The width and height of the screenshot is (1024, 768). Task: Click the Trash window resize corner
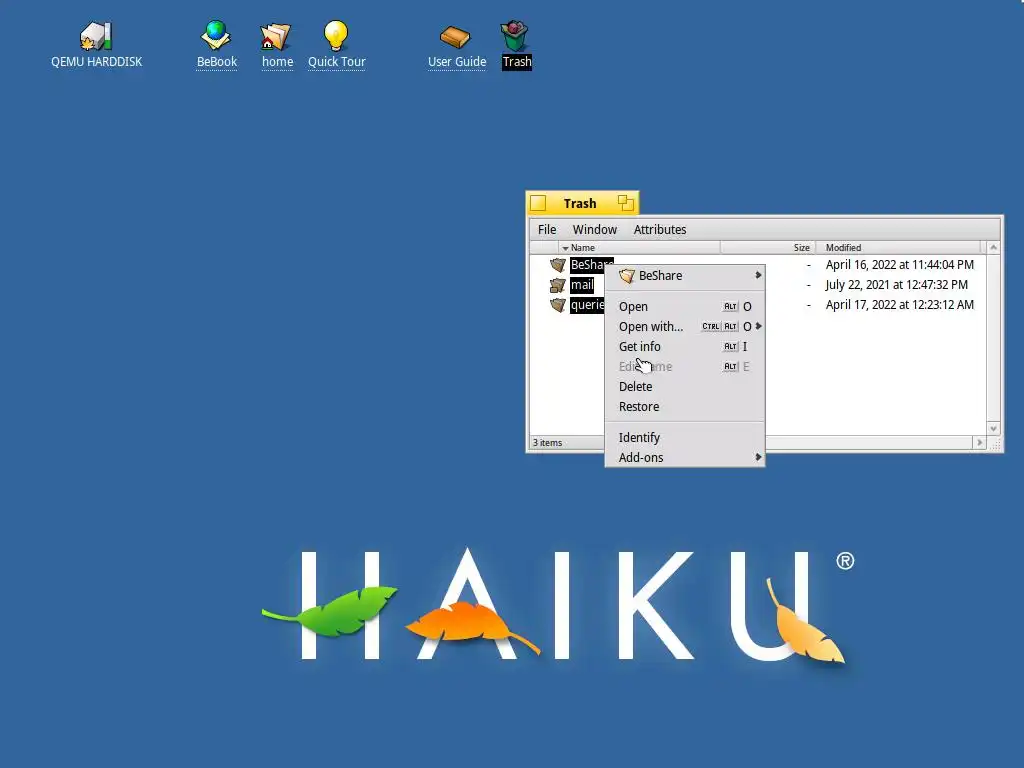click(x=994, y=443)
